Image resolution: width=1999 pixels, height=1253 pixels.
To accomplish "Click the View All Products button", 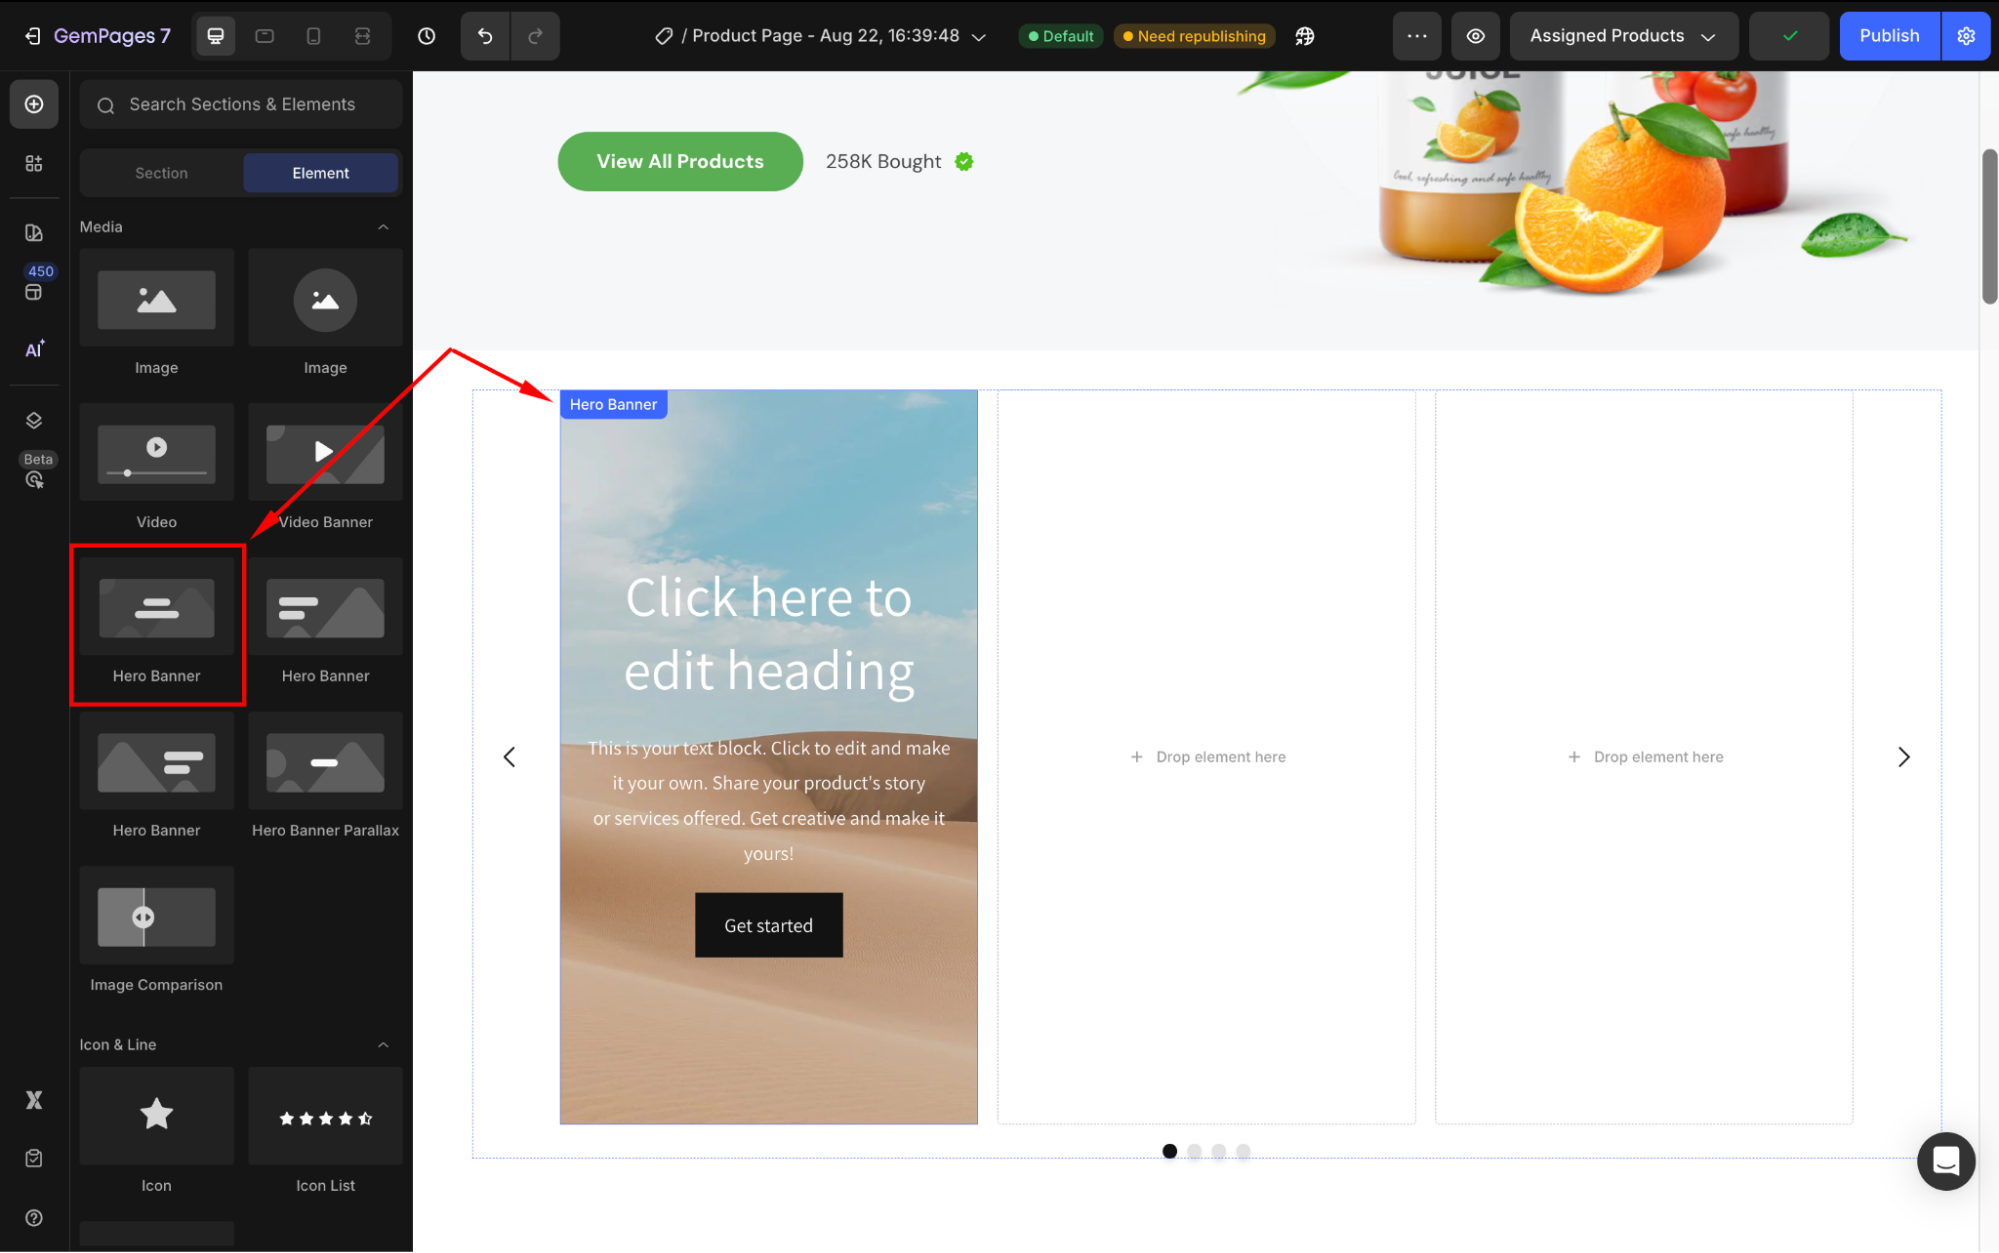I will coord(680,161).
